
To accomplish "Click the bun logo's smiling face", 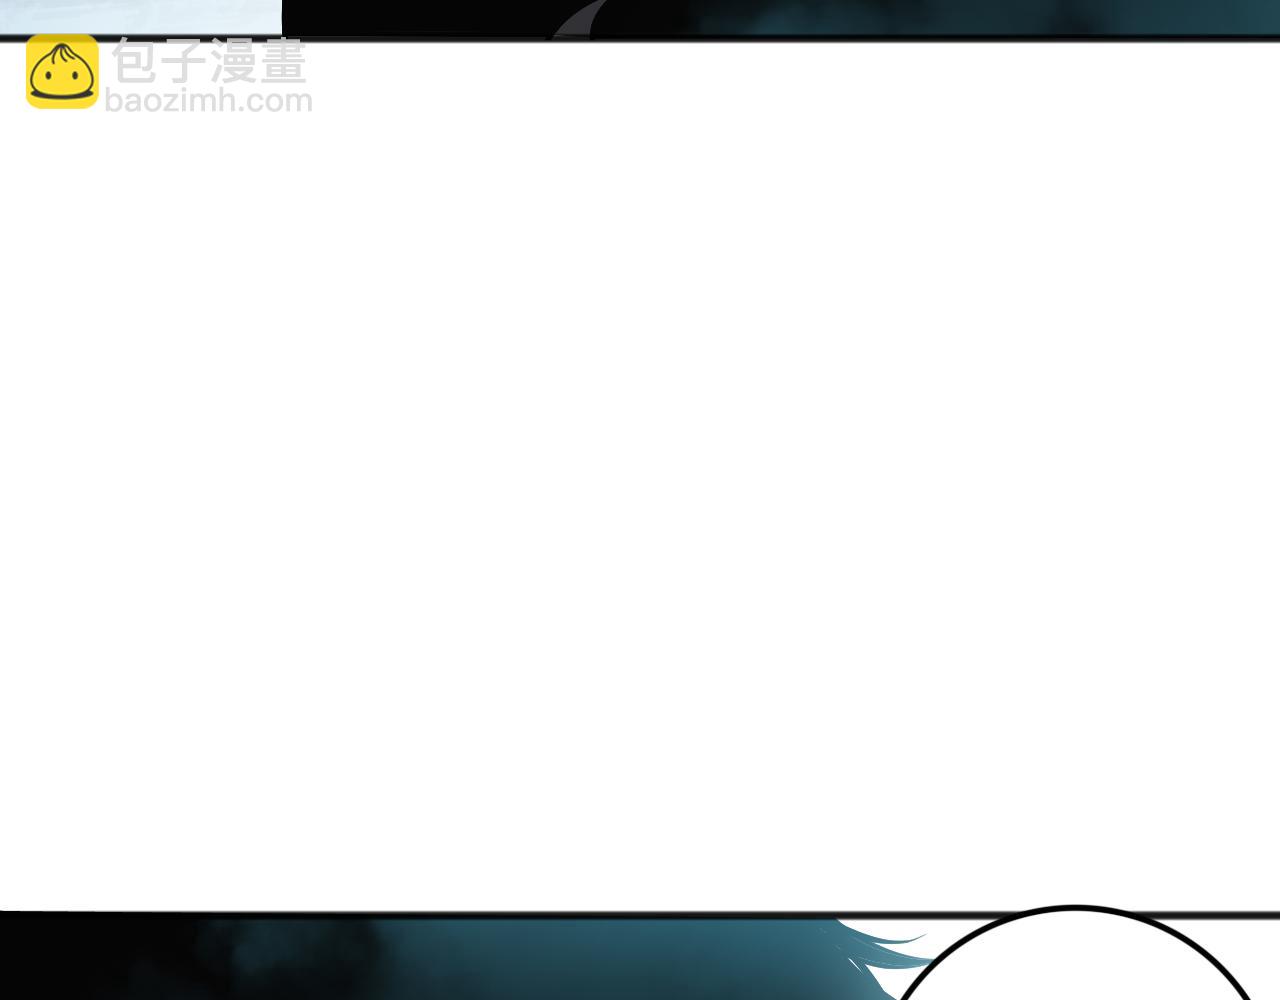I will click(x=62, y=78).
